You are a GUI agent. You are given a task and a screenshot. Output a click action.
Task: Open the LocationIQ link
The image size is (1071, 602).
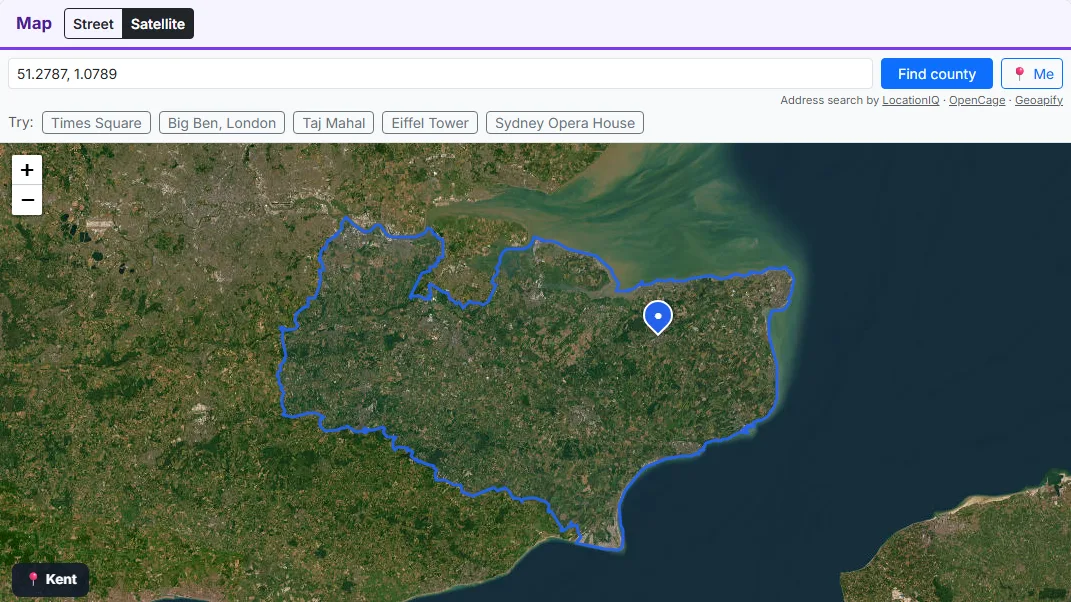pos(910,100)
